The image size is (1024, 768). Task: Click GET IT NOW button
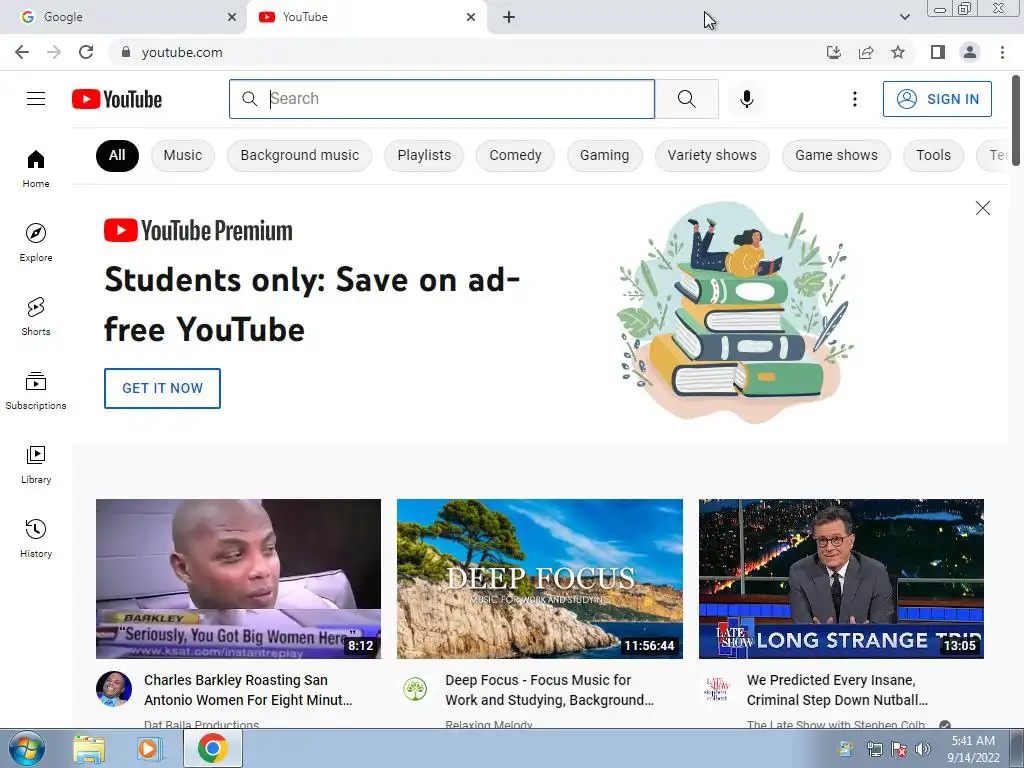pos(162,389)
